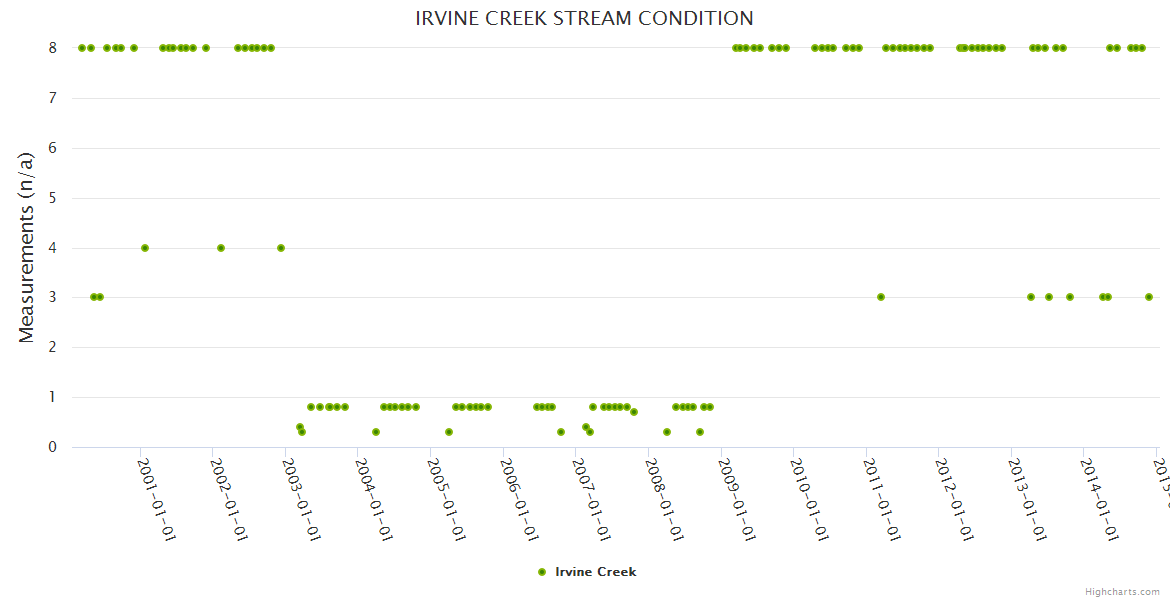This screenshot has width=1170, height=600.
Task: Click the Irvine Creek Stream Condition title
Action: pos(584,19)
